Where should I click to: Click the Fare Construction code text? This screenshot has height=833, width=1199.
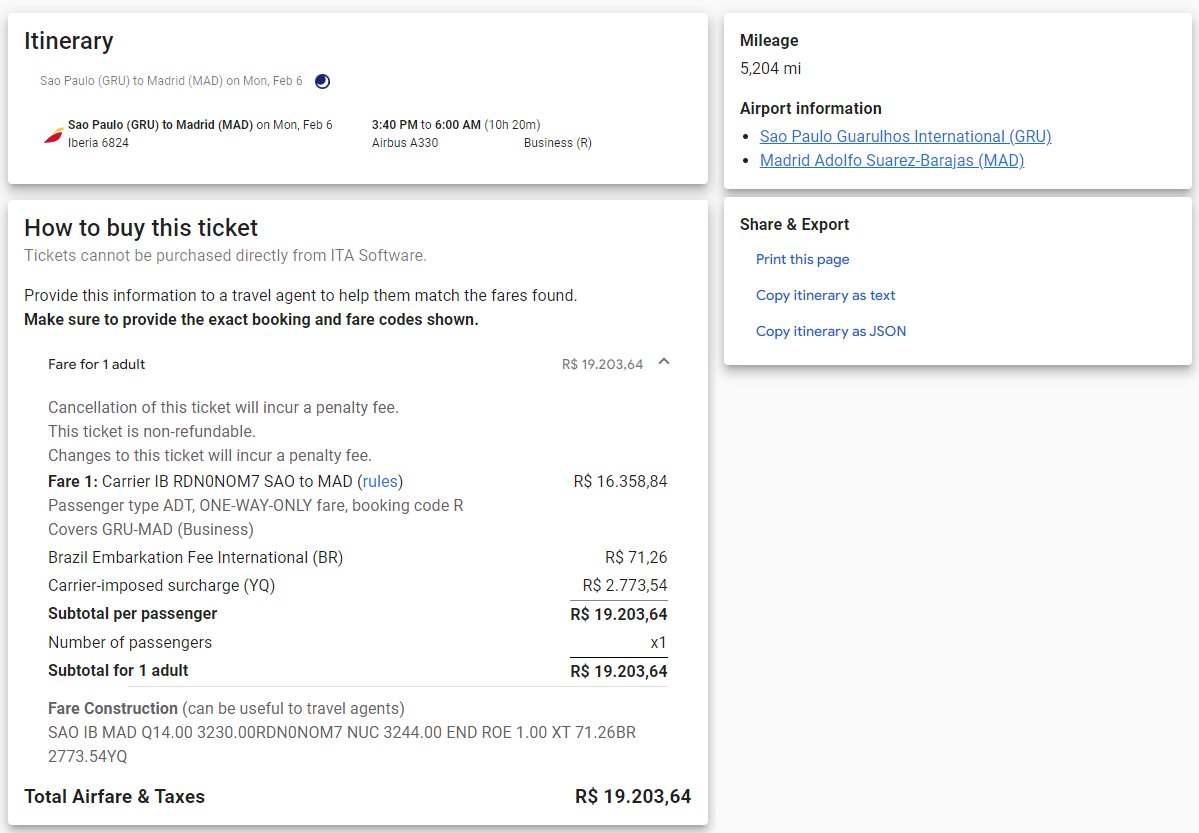[341, 744]
